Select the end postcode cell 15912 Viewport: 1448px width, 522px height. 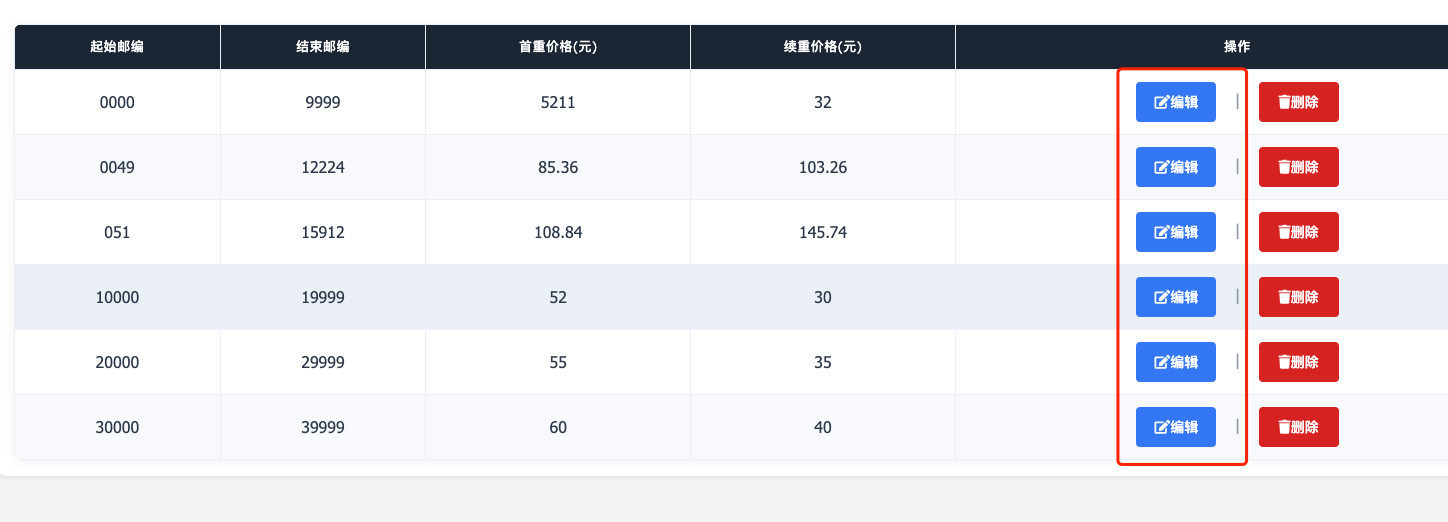tap(323, 232)
